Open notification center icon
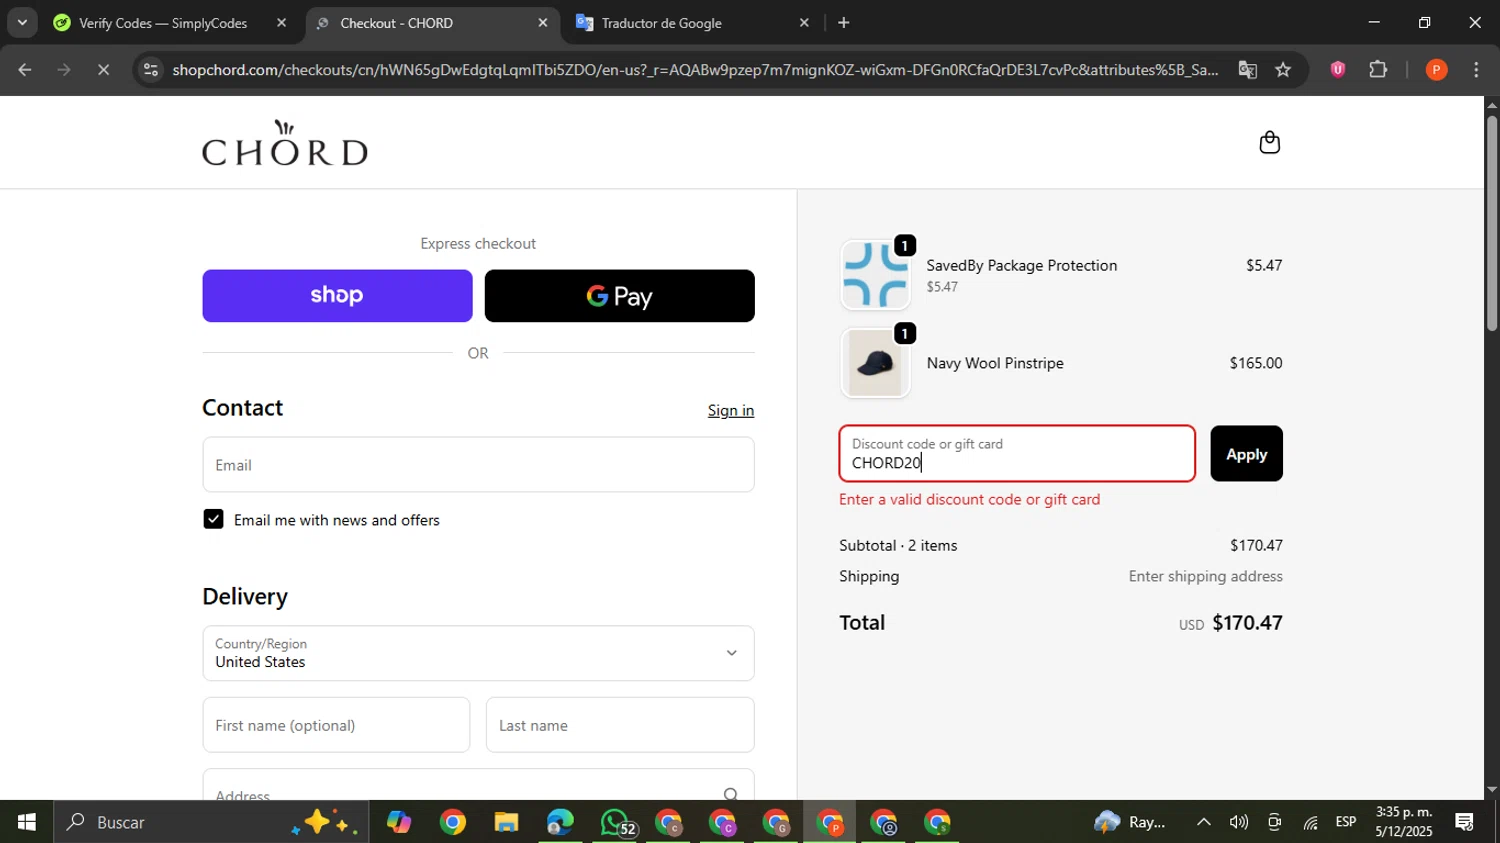Screen dimensions: 1500x843 point(1465,822)
